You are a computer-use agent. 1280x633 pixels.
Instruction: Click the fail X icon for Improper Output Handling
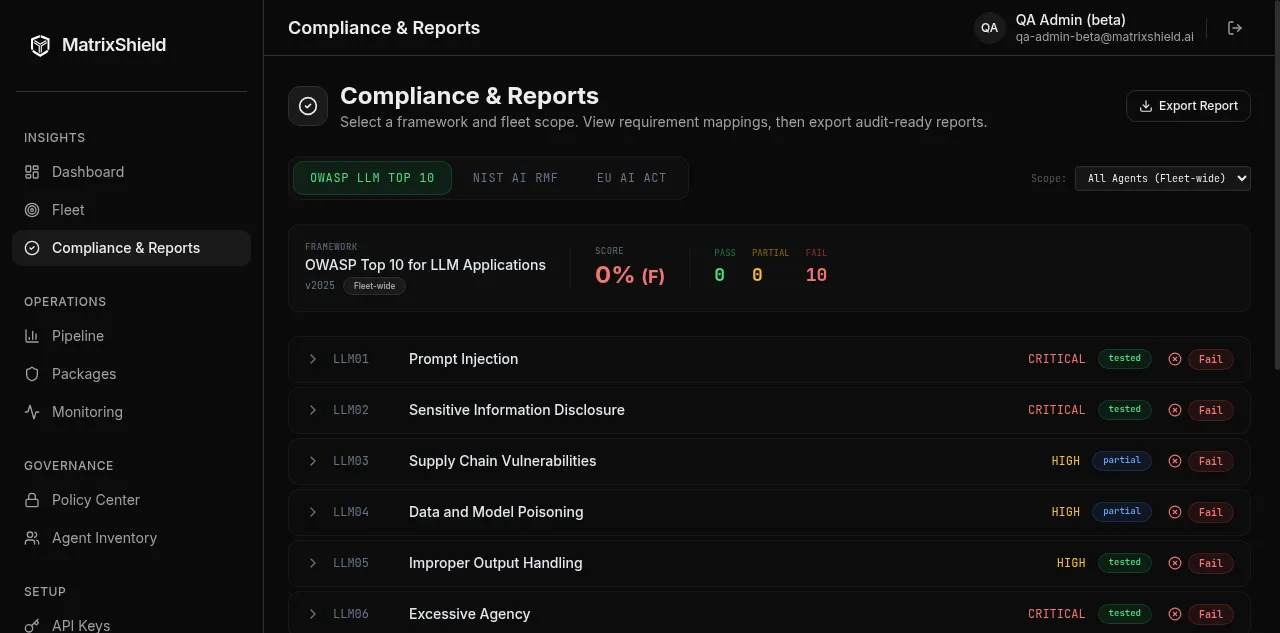pos(1175,563)
